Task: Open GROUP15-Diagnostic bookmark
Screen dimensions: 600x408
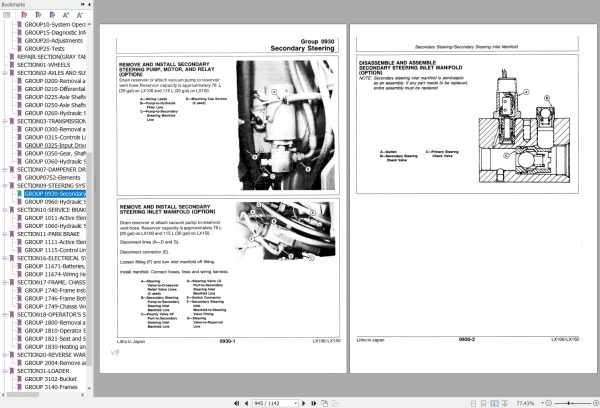Action: [55, 33]
